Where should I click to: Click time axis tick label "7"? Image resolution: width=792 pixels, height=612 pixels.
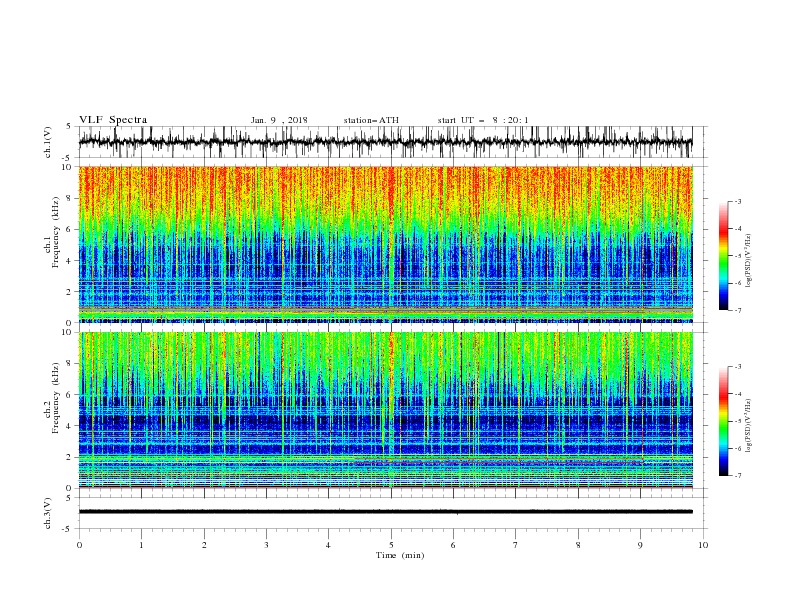pos(516,545)
